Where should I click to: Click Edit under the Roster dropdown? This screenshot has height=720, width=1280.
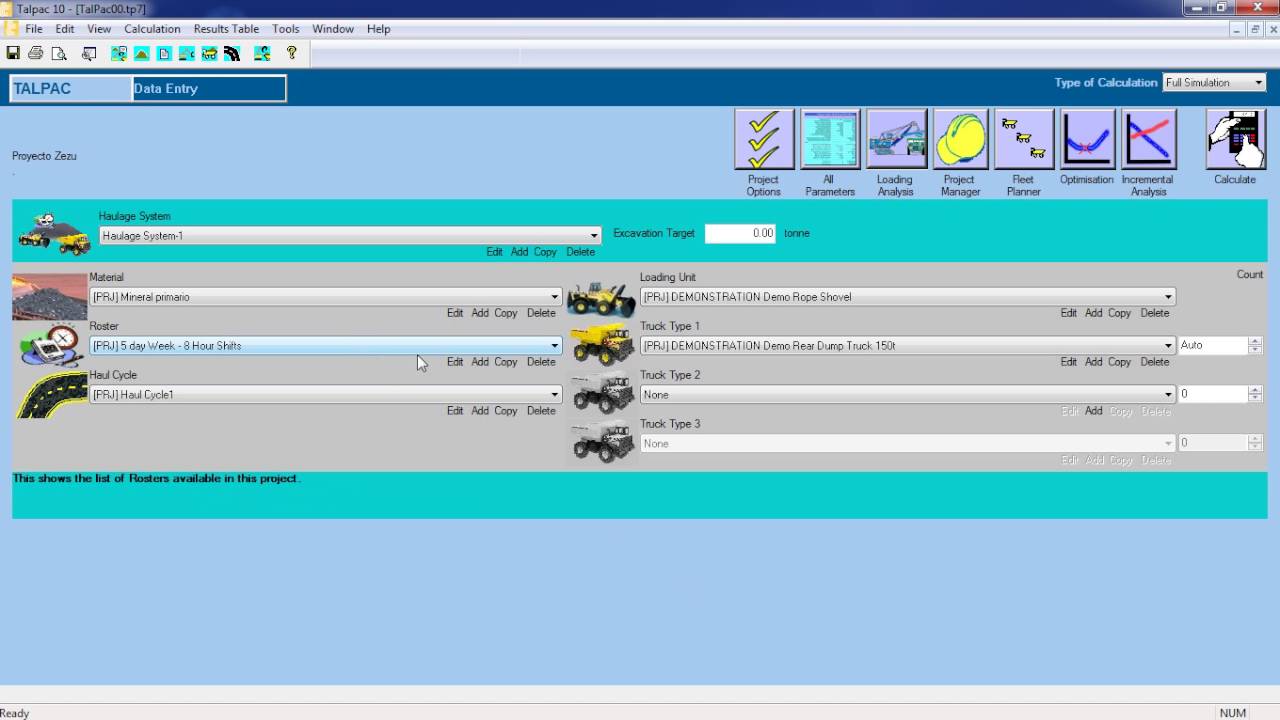pyautogui.click(x=455, y=362)
